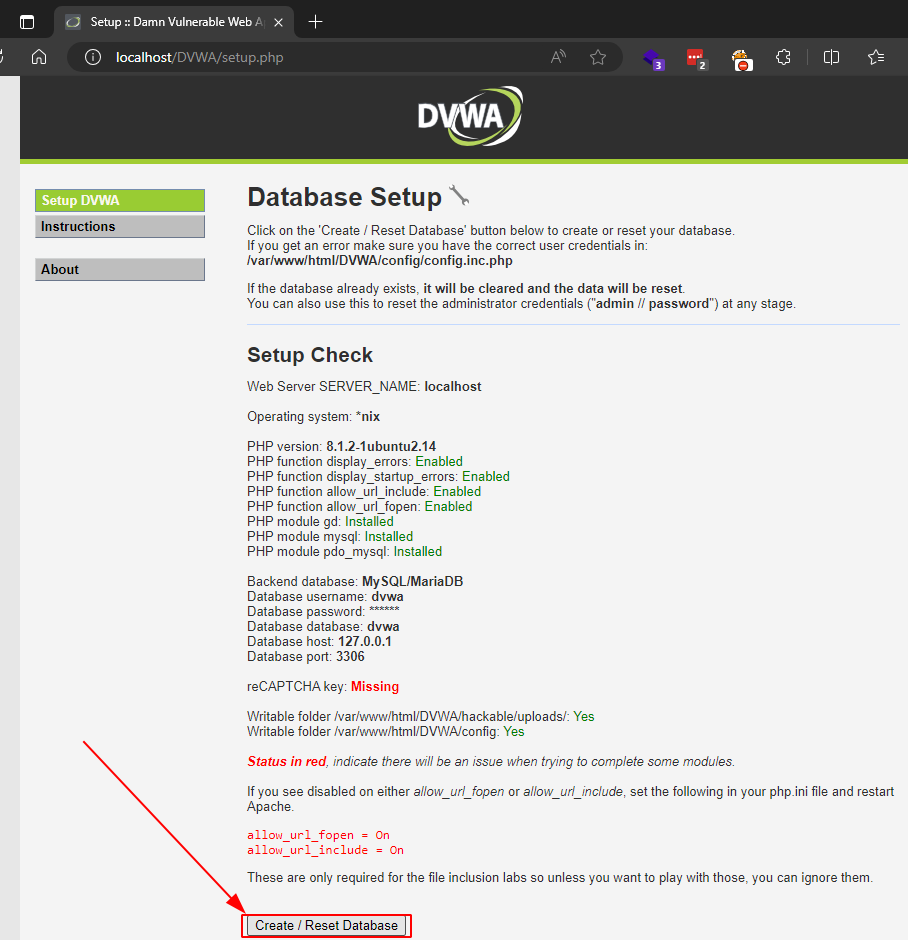Open site information icon in address bar
Image resolution: width=908 pixels, height=940 pixels.
(x=92, y=57)
